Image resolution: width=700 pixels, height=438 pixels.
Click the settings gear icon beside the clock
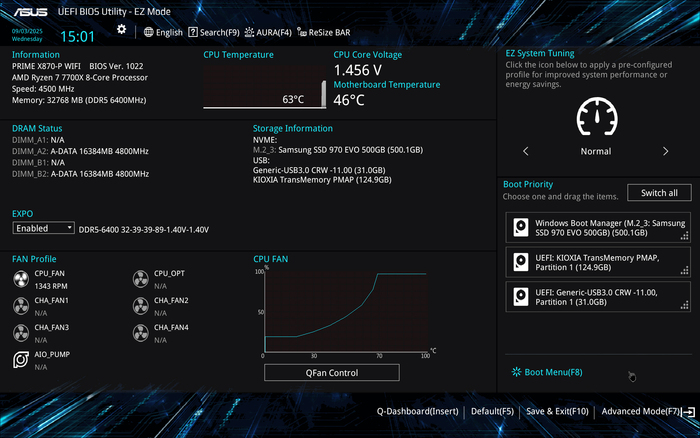[x=121, y=30]
